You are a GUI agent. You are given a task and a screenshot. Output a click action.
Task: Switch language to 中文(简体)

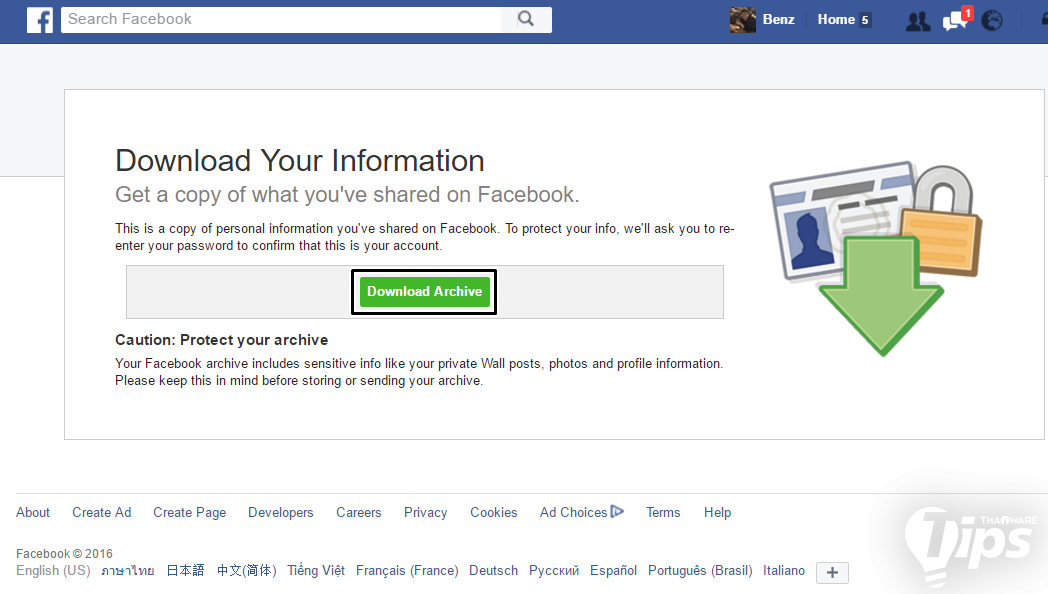(247, 571)
